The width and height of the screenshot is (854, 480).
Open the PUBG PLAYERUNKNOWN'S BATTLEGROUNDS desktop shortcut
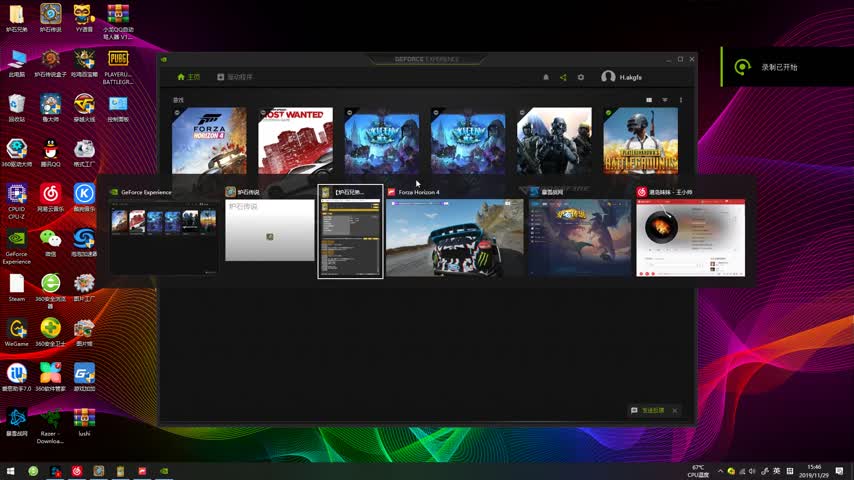(118, 66)
